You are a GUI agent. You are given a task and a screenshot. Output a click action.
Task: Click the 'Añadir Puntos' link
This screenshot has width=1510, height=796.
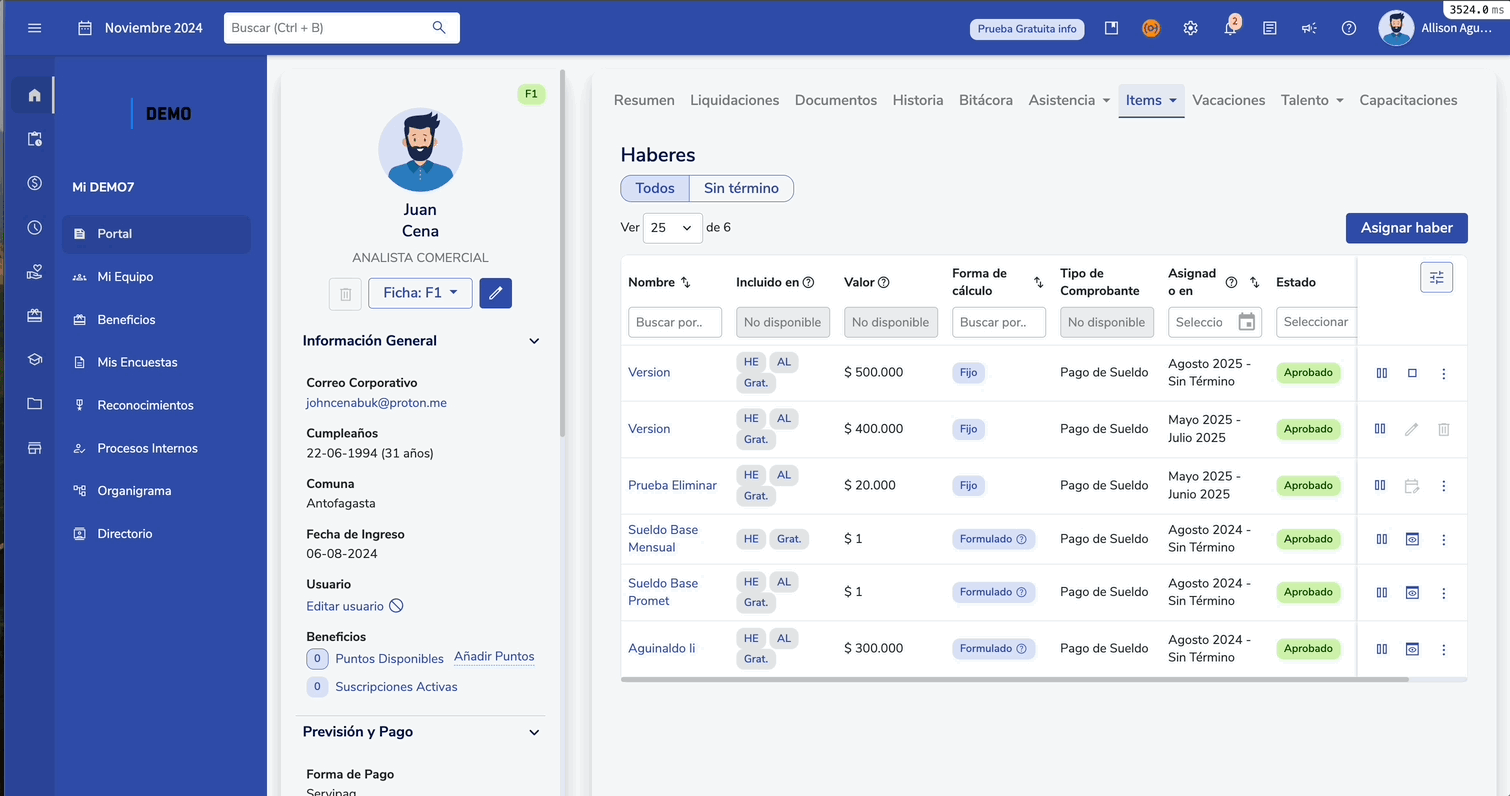(494, 657)
